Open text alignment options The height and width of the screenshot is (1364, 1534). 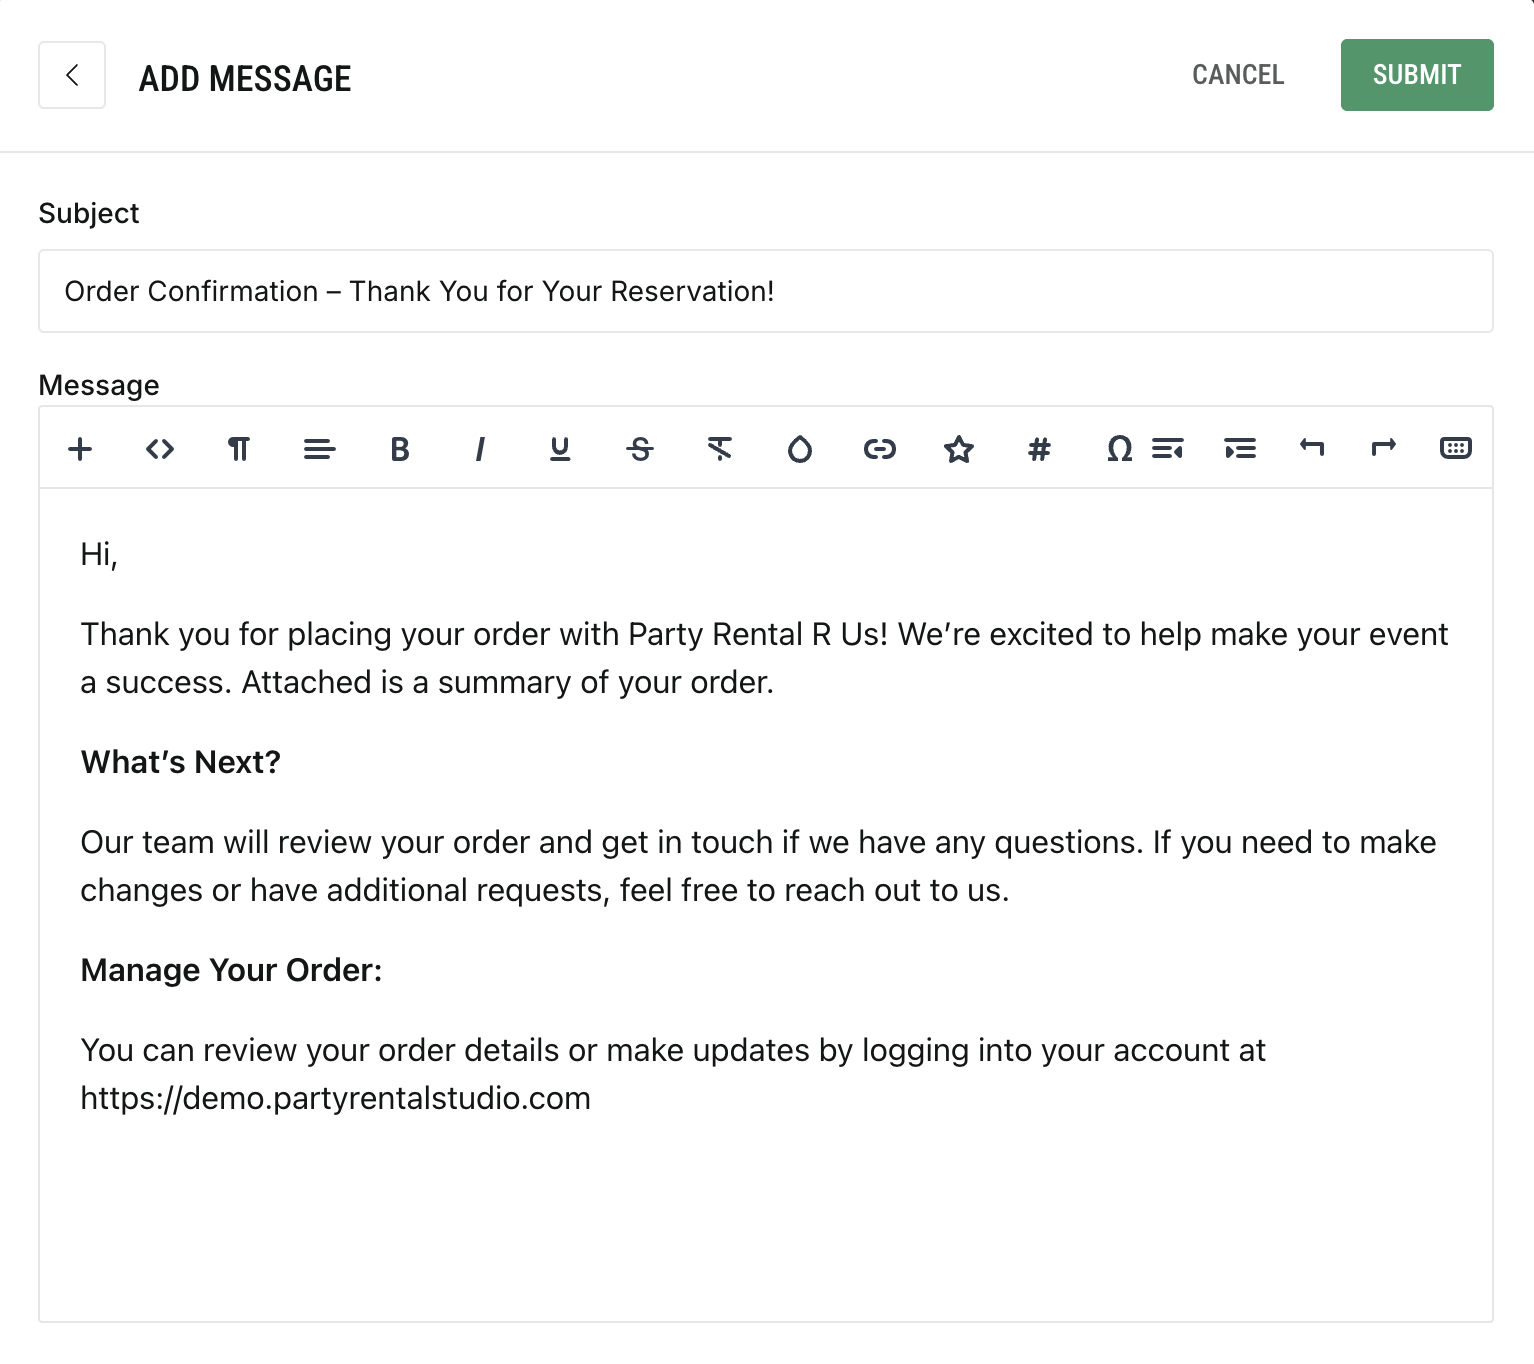(320, 449)
